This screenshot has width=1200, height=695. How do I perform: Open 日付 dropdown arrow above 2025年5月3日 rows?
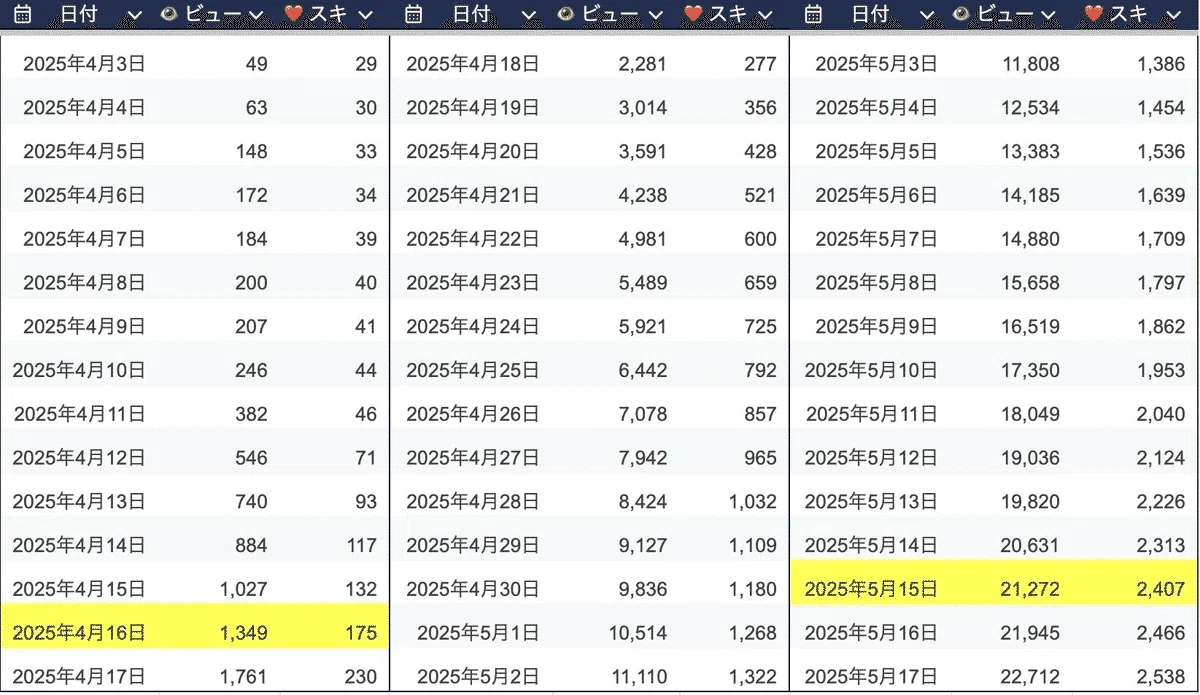pos(927,15)
